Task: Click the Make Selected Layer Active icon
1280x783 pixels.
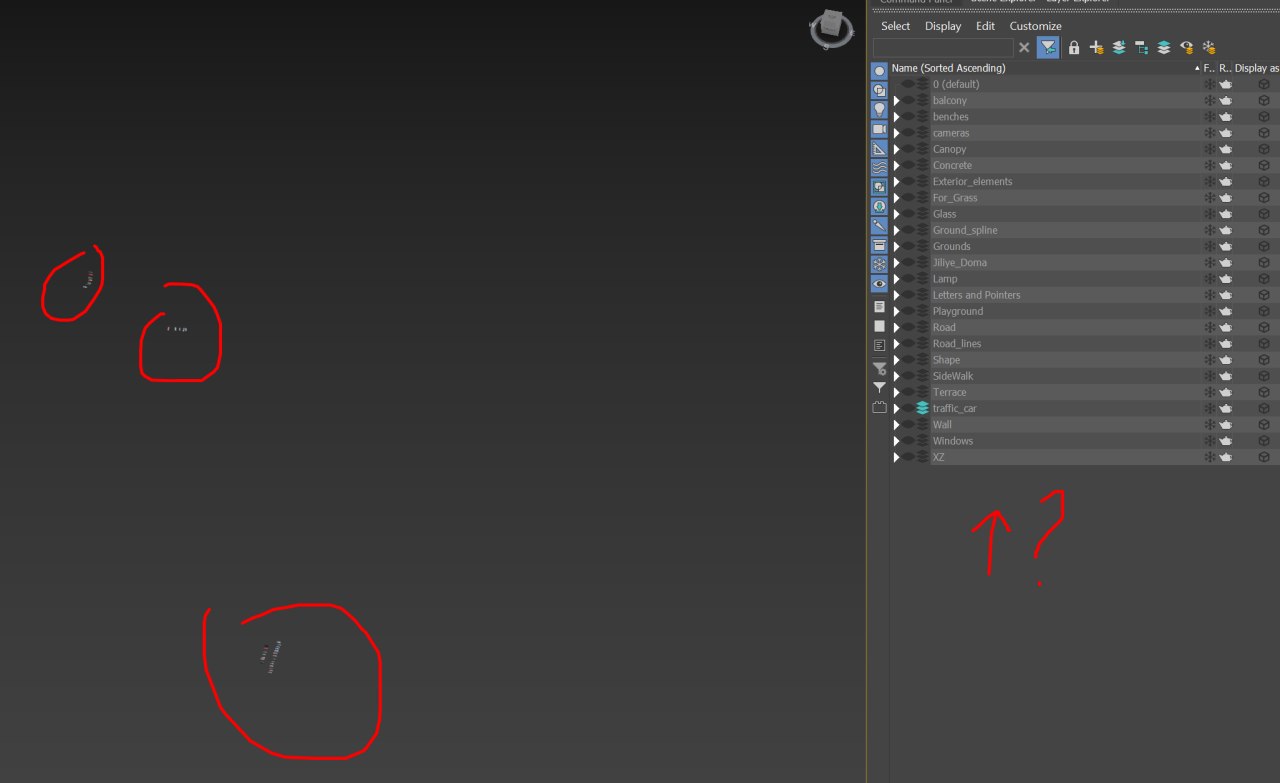Action: click(x=1164, y=47)
